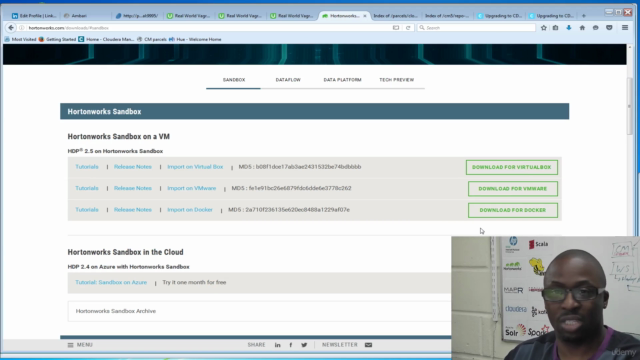
Task: Open Tutorials link in VMware row
Action: point(87,188)
